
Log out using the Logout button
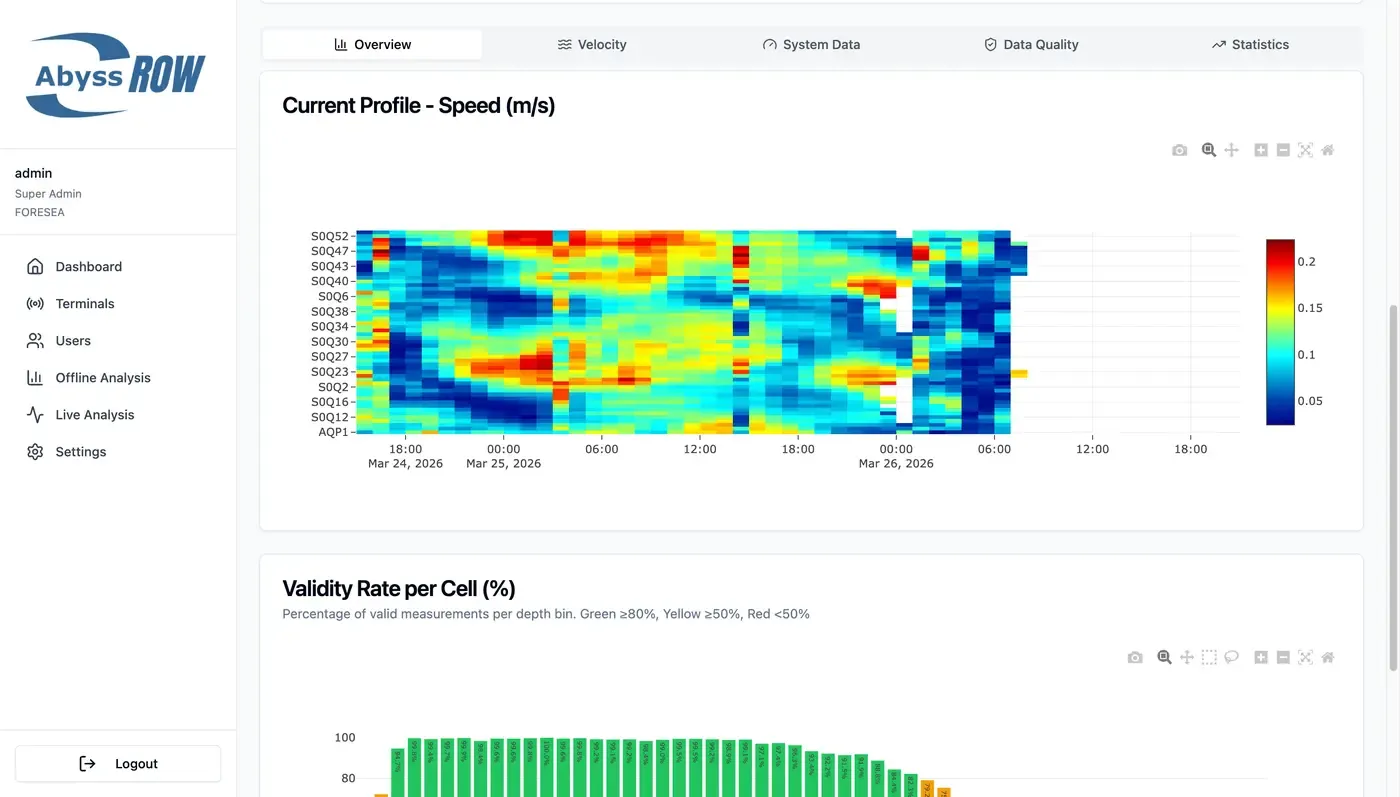pos(118,763)
